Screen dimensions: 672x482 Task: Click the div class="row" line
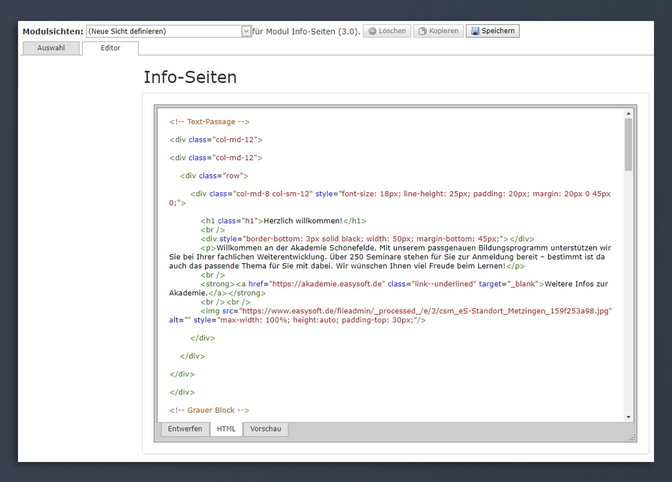pyautogui.click(x=214, y=175)
